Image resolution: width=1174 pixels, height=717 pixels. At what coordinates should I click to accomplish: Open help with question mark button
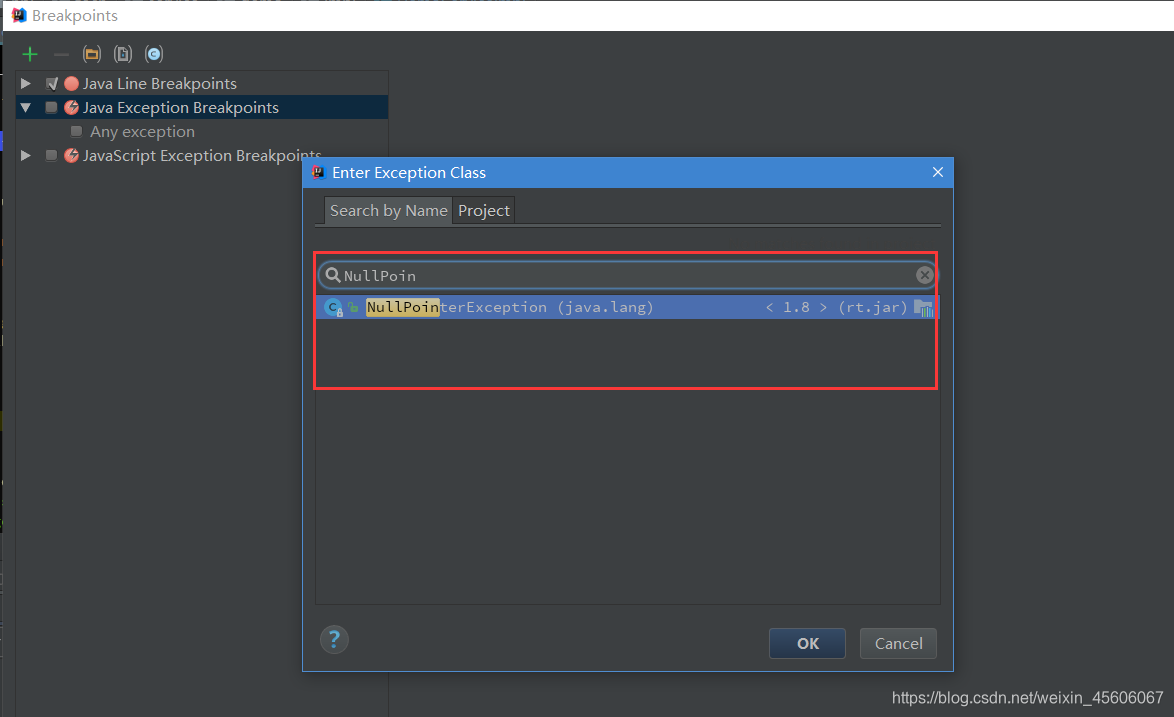point(335,640)
